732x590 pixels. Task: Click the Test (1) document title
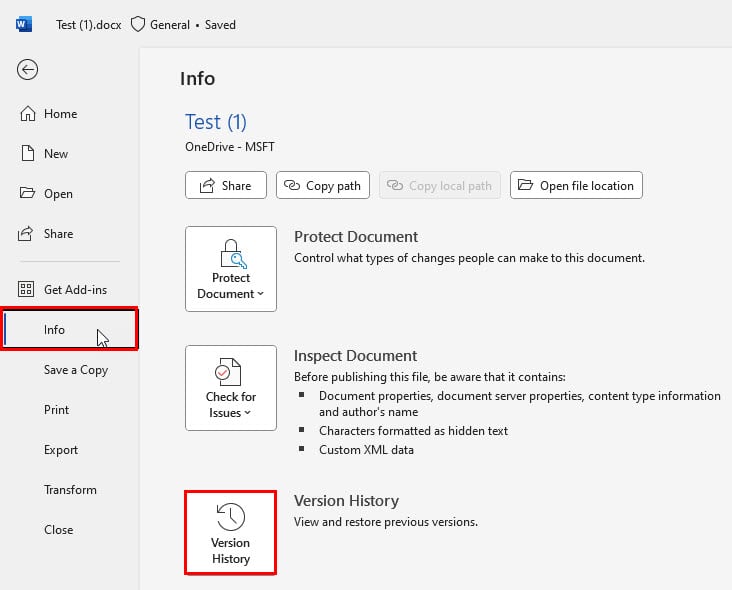click(215, 122)
